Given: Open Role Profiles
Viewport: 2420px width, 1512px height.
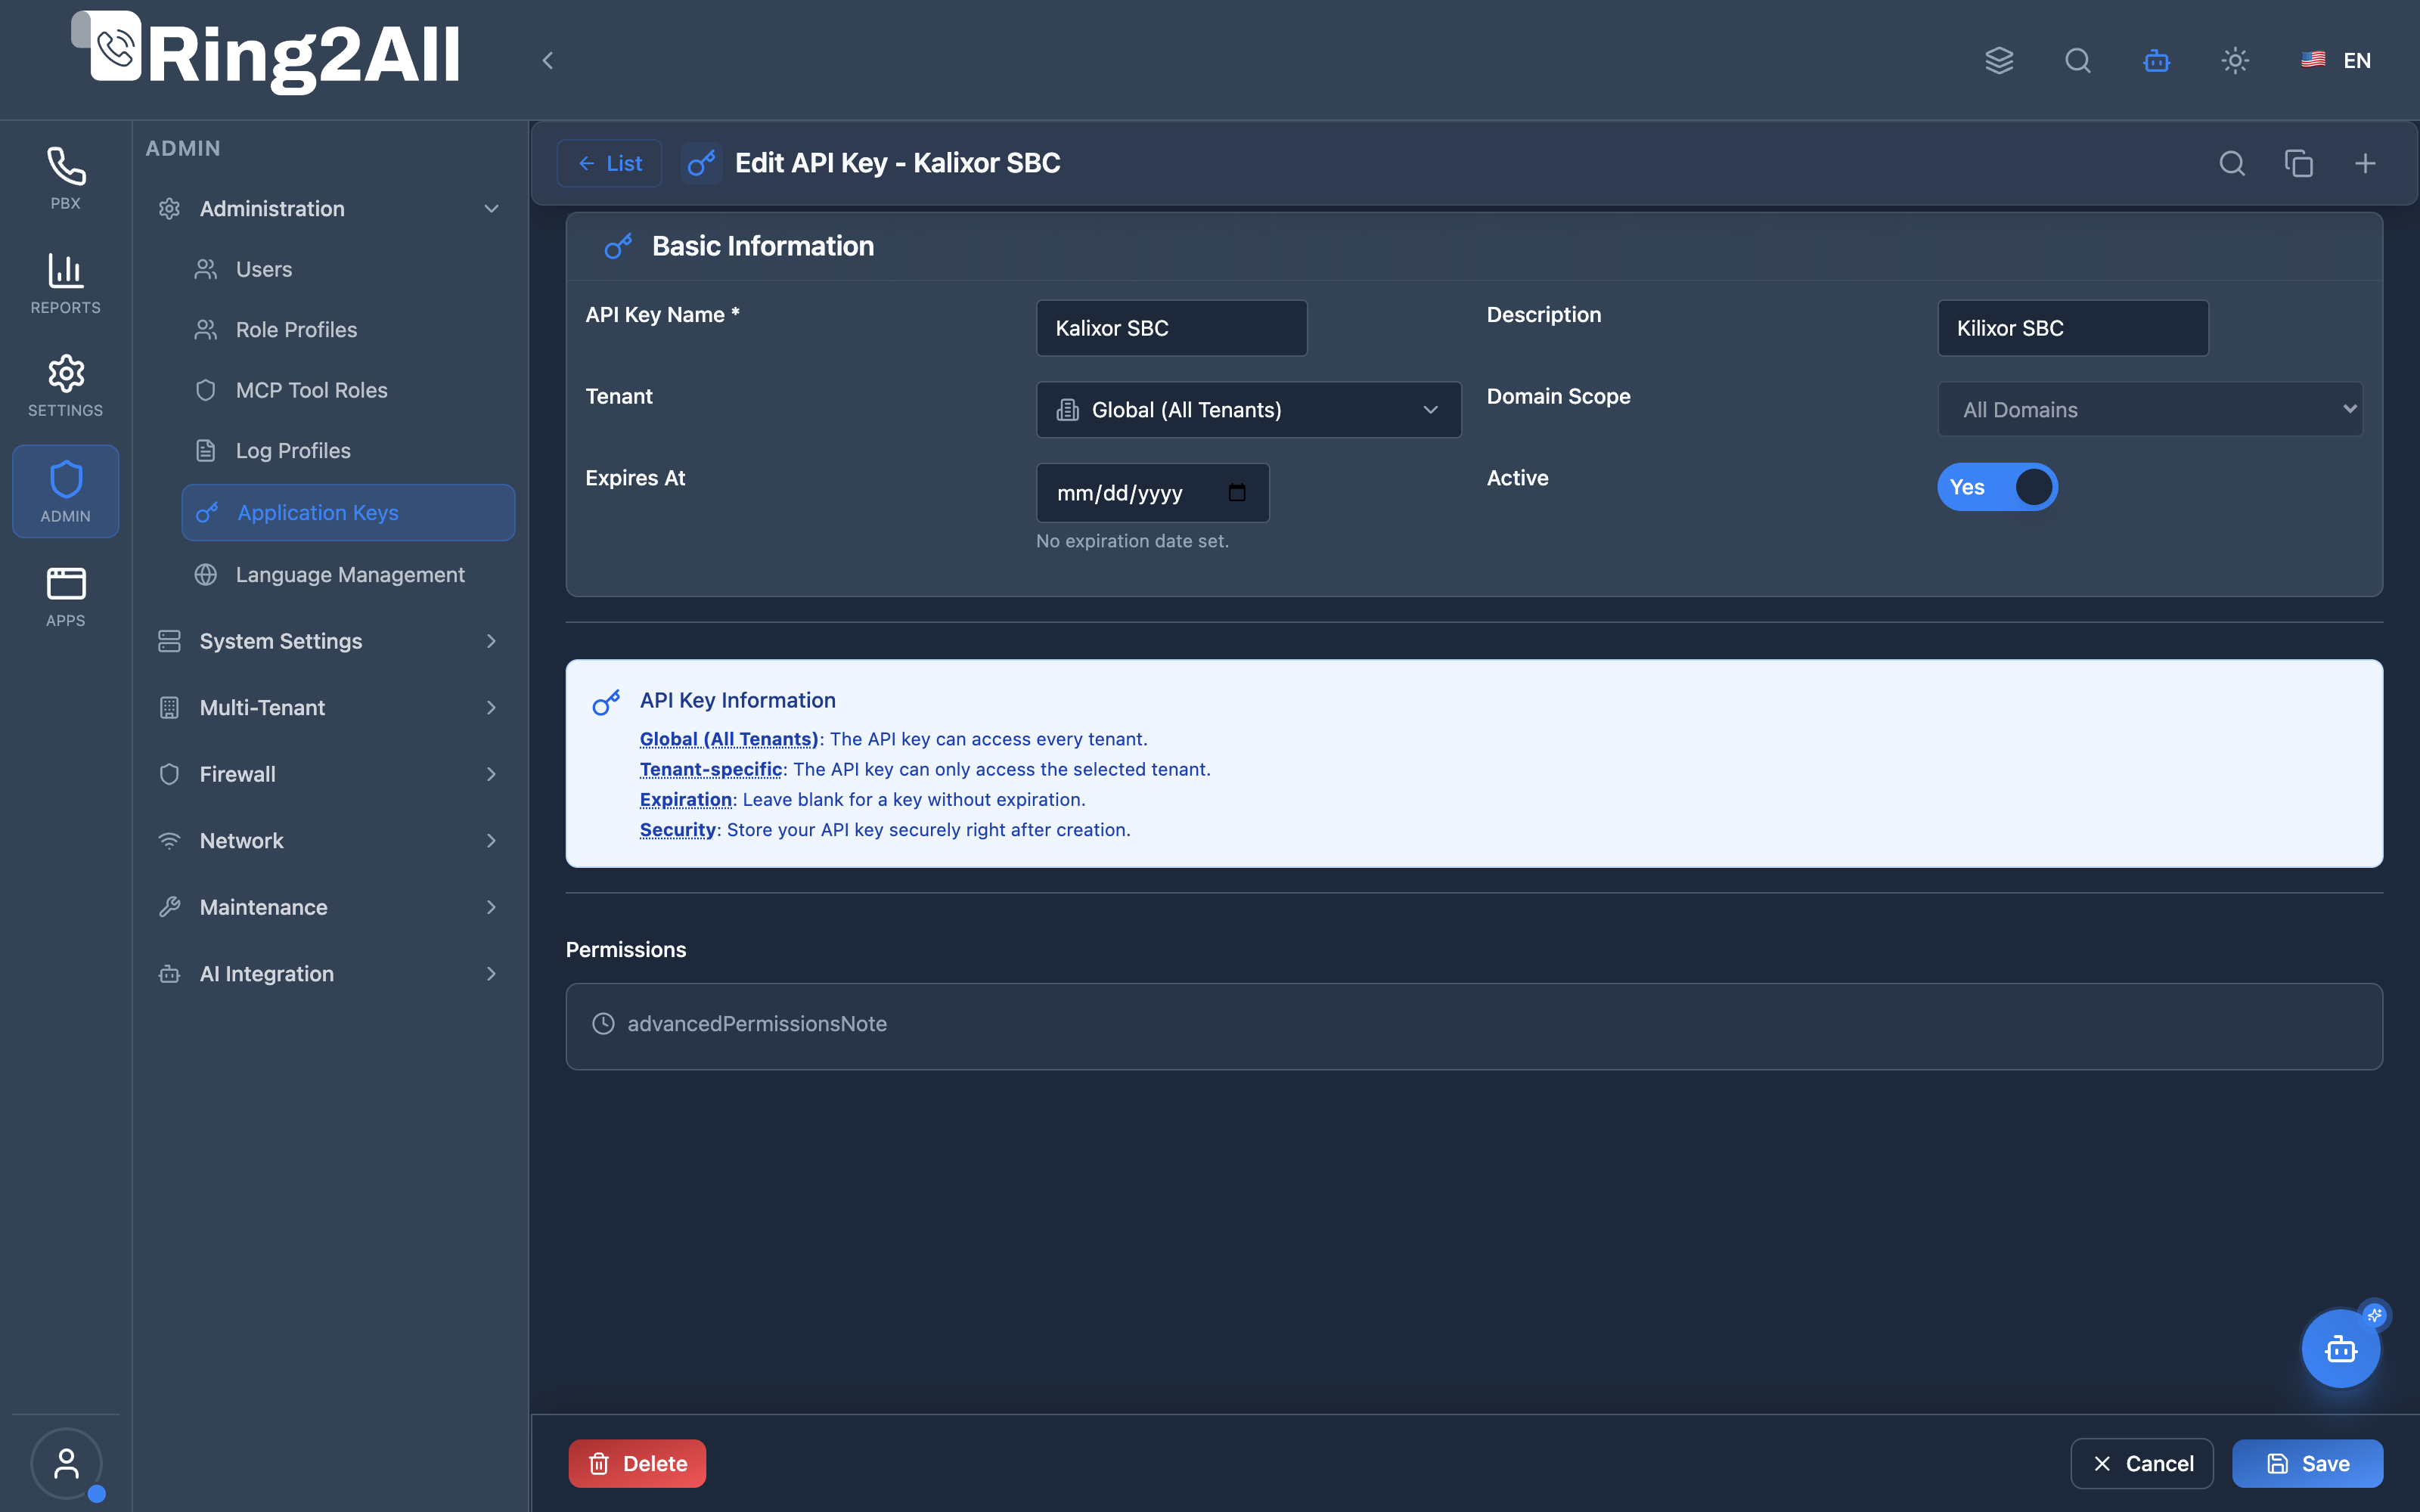Looking at the screenshot, I should [348, 329].
